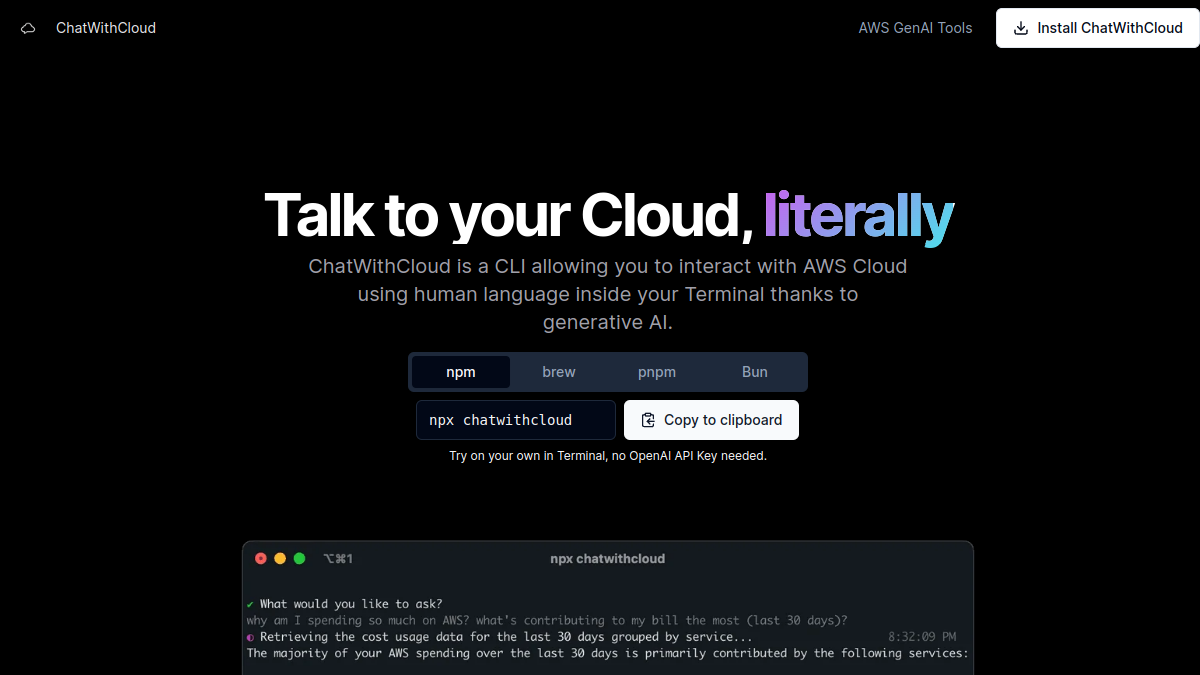Click the 'Talk to your Cloud, literally' heading

pyautogui.click(x=609, y=215)
